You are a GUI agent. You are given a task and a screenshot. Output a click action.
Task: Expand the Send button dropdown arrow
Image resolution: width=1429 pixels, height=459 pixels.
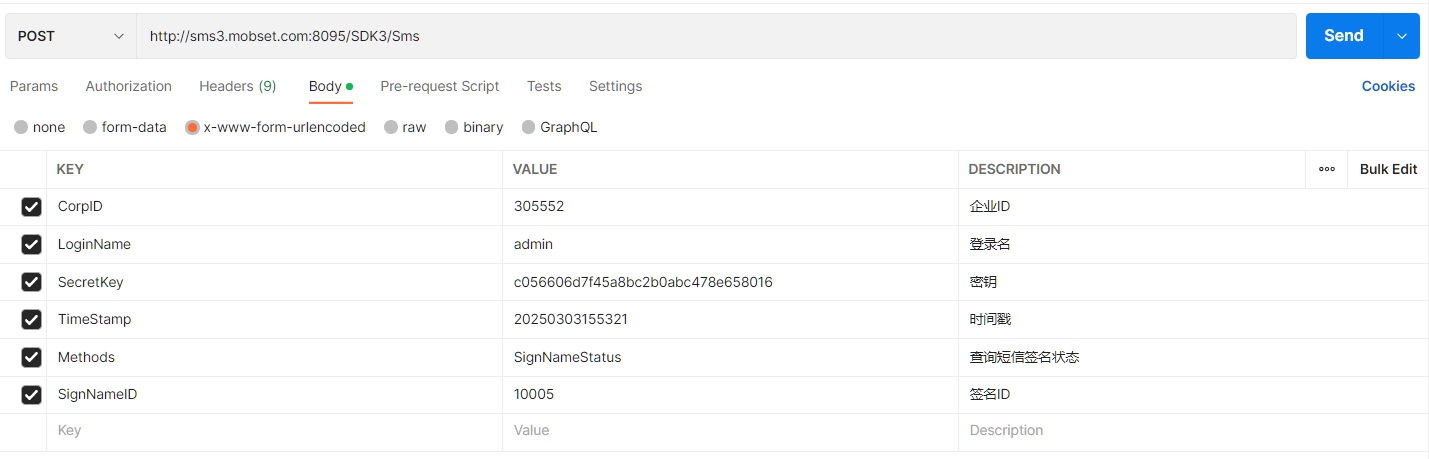1401,36
